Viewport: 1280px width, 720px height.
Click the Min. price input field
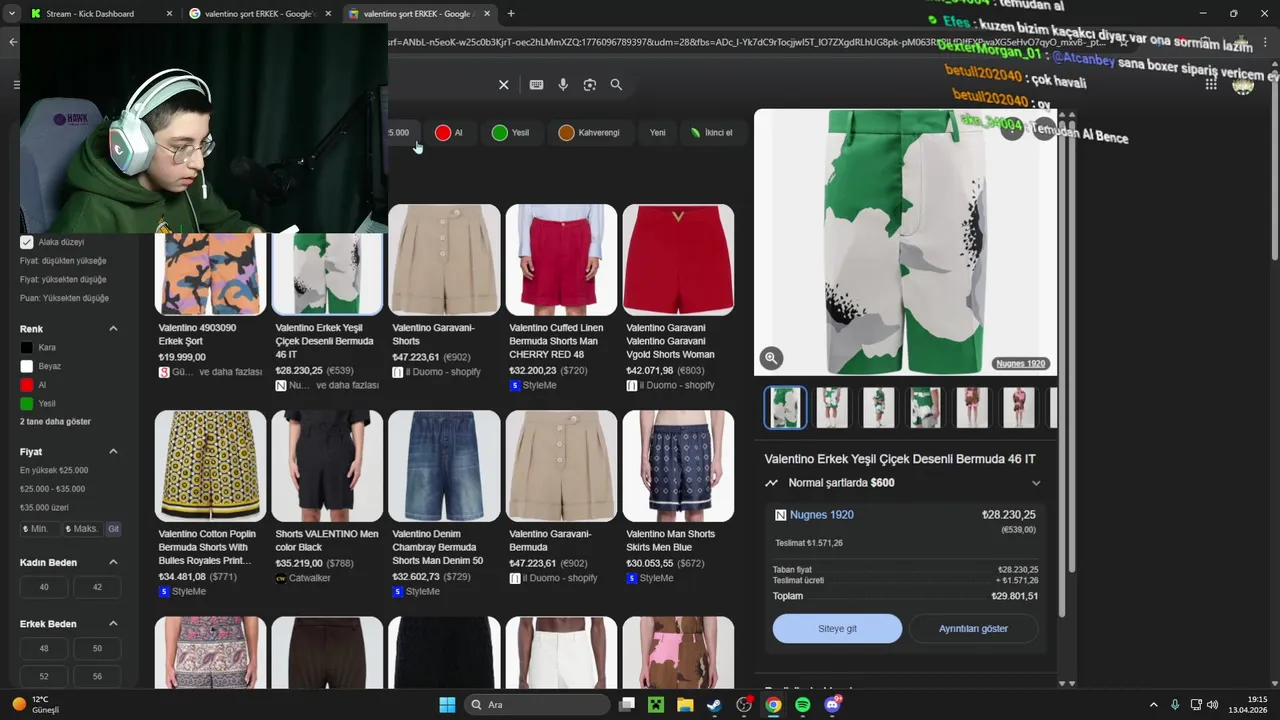[x=39, y=529]
